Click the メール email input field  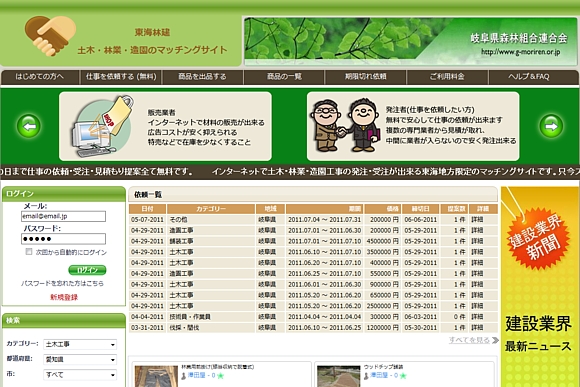coord(63,216)
